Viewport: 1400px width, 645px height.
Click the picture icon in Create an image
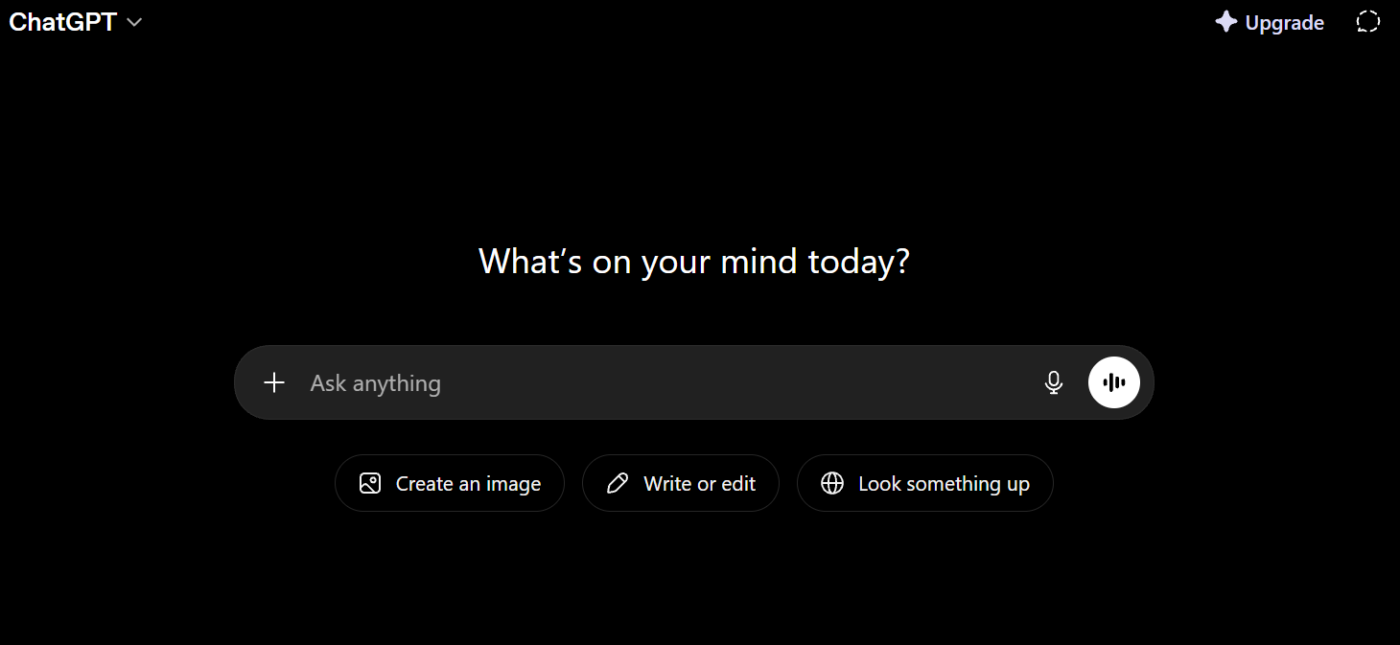tap(370, 484)
